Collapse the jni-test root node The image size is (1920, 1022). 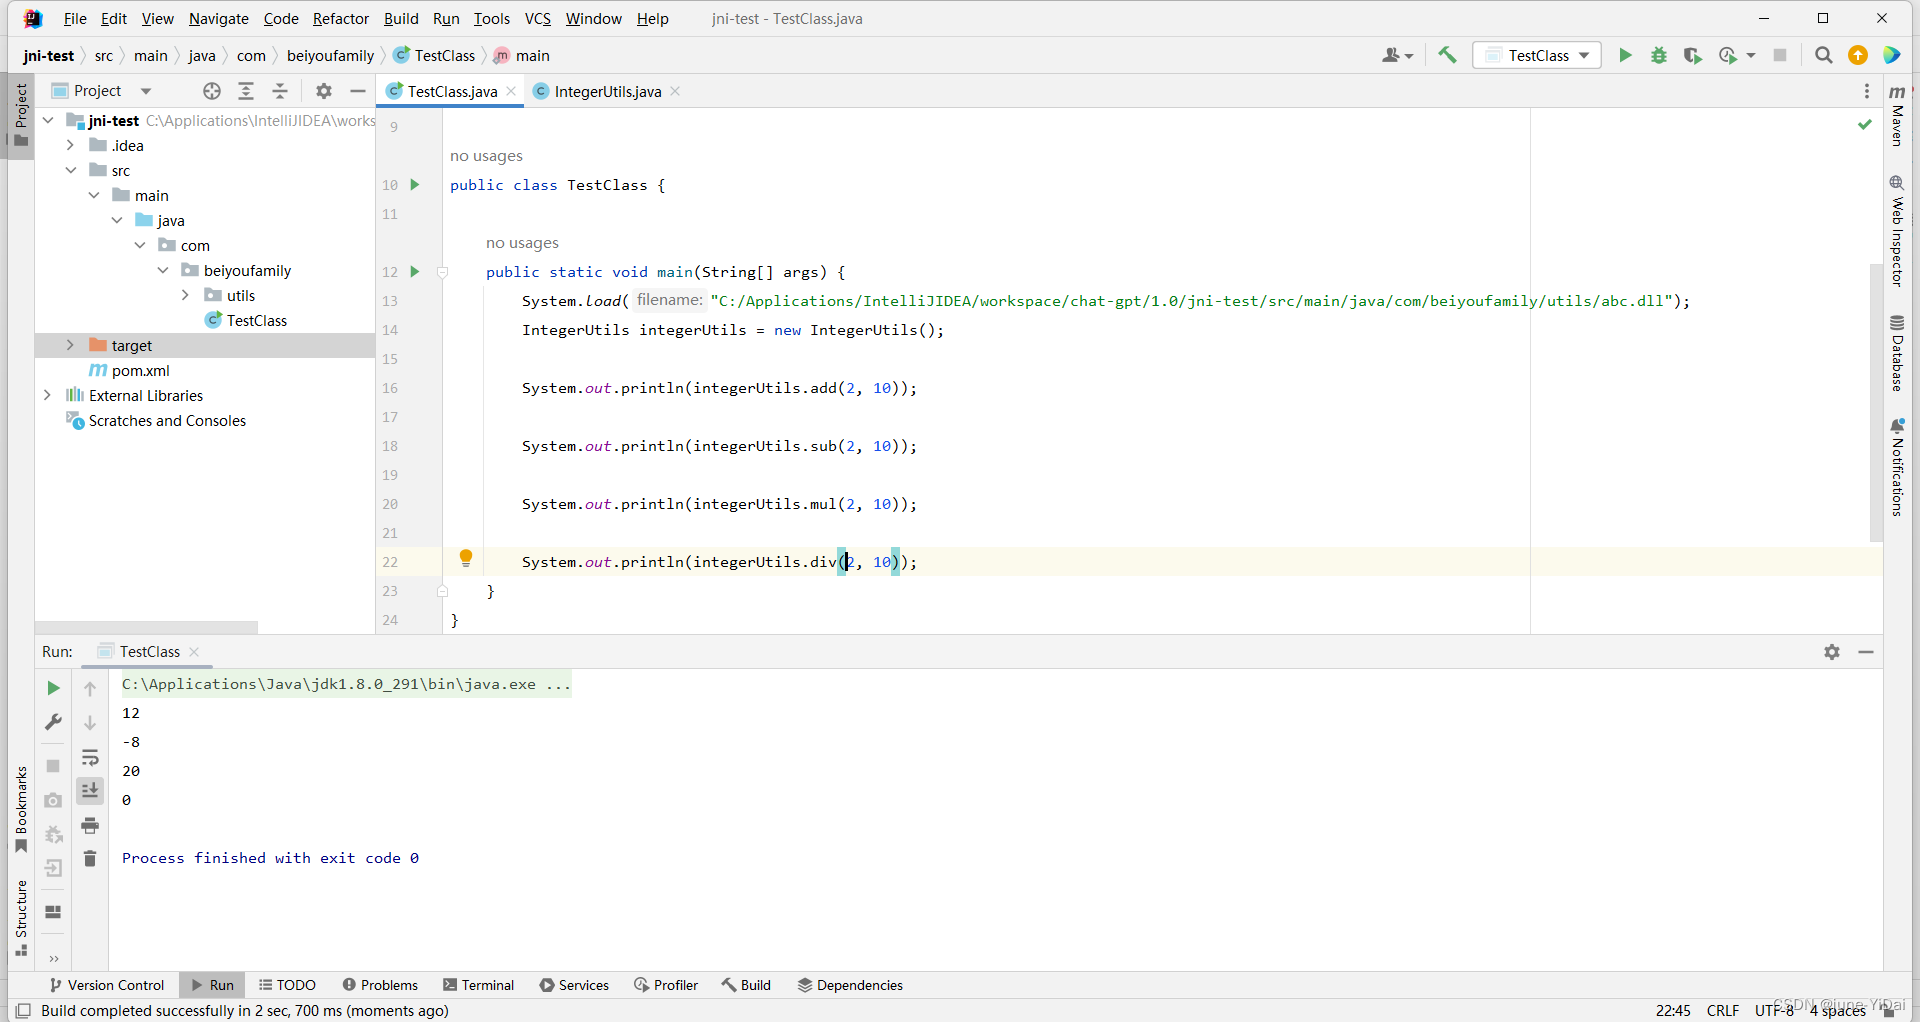(x=48, y=120)
